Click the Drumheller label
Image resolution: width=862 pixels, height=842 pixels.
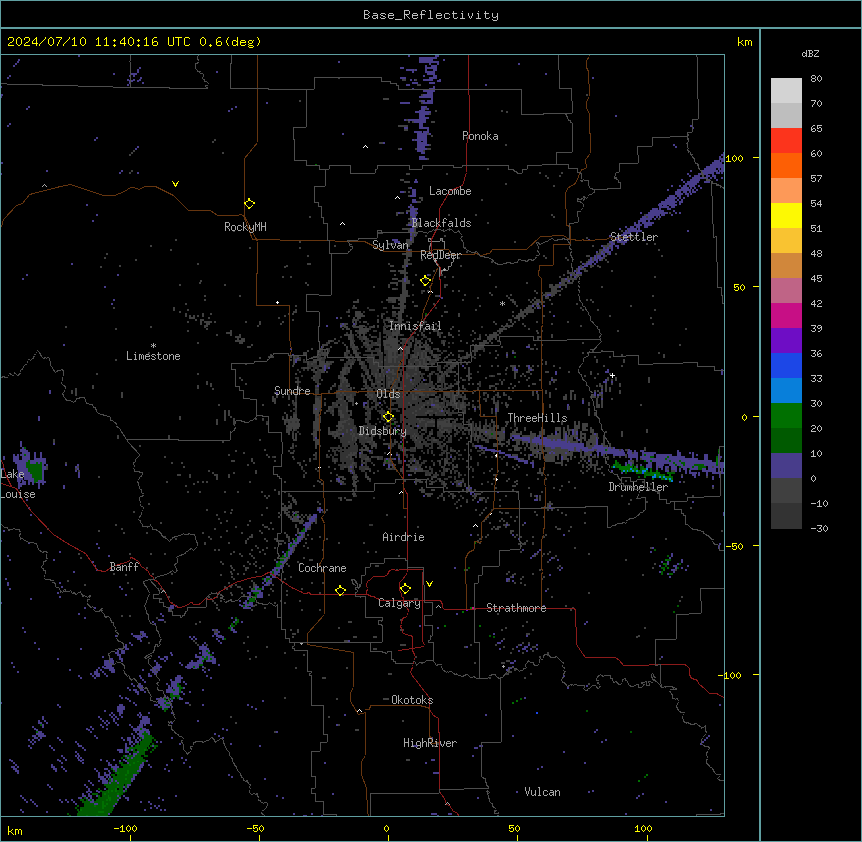click(638, 487)
